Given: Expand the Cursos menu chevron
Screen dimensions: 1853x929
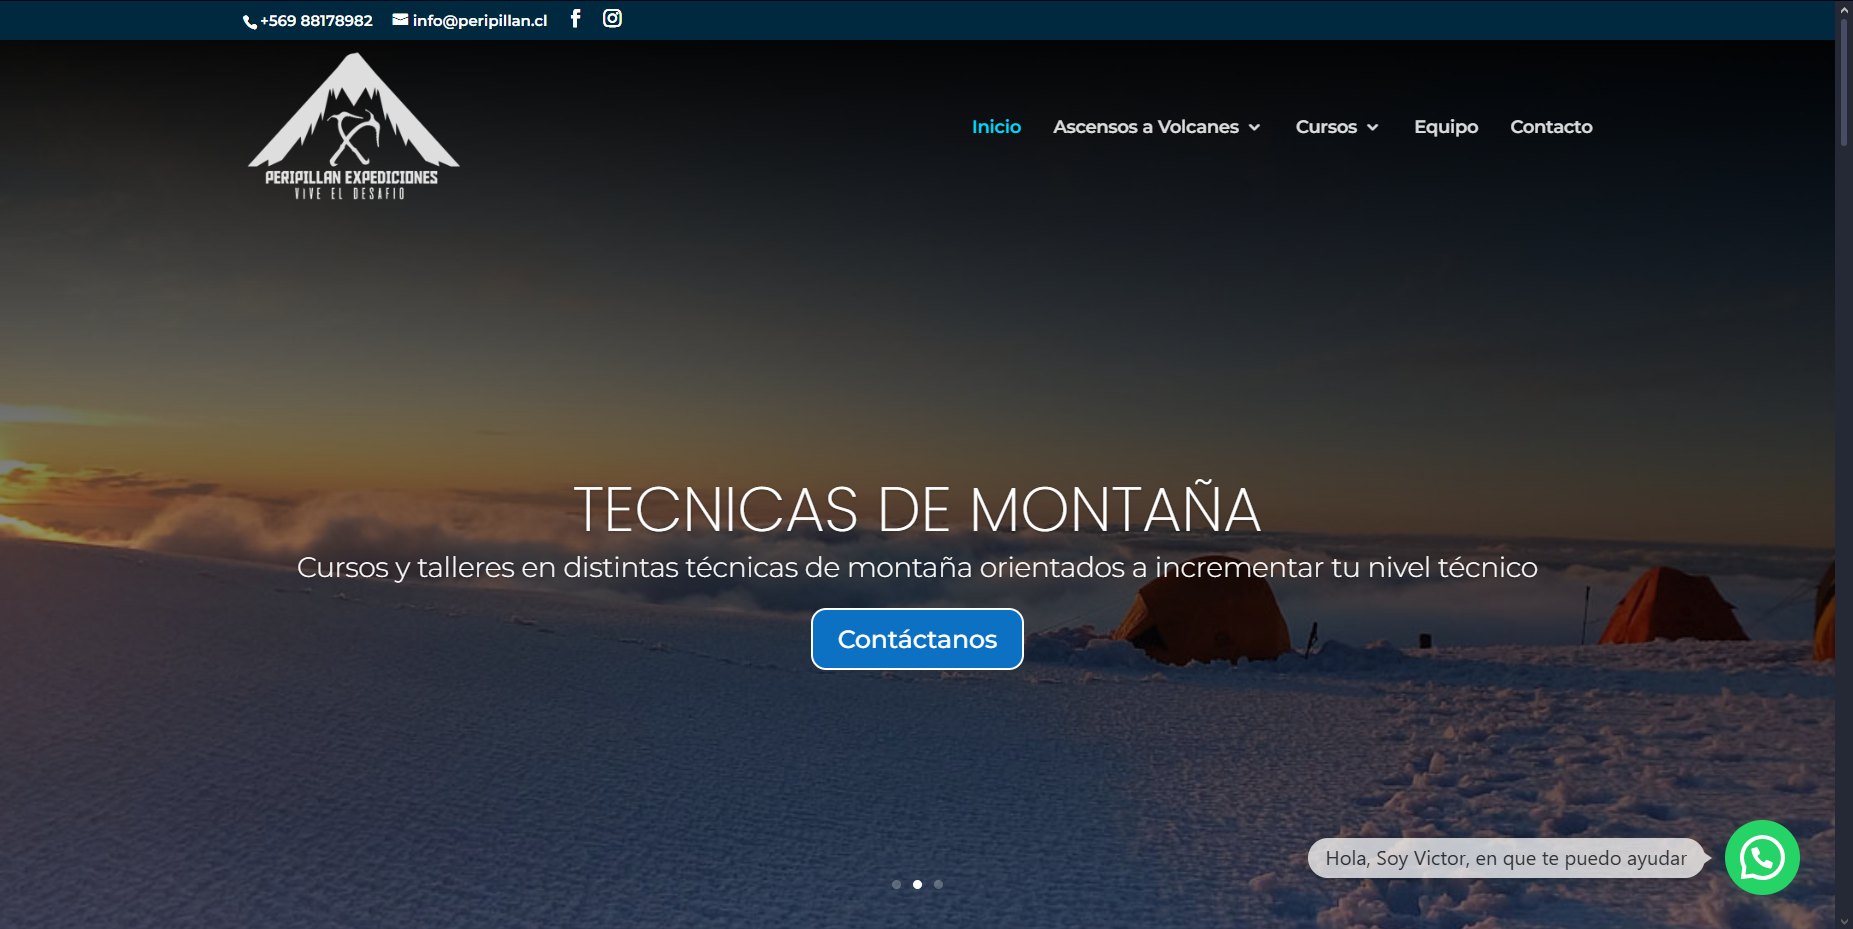Looking at the screenshot, I should (x=1372, y=128).
